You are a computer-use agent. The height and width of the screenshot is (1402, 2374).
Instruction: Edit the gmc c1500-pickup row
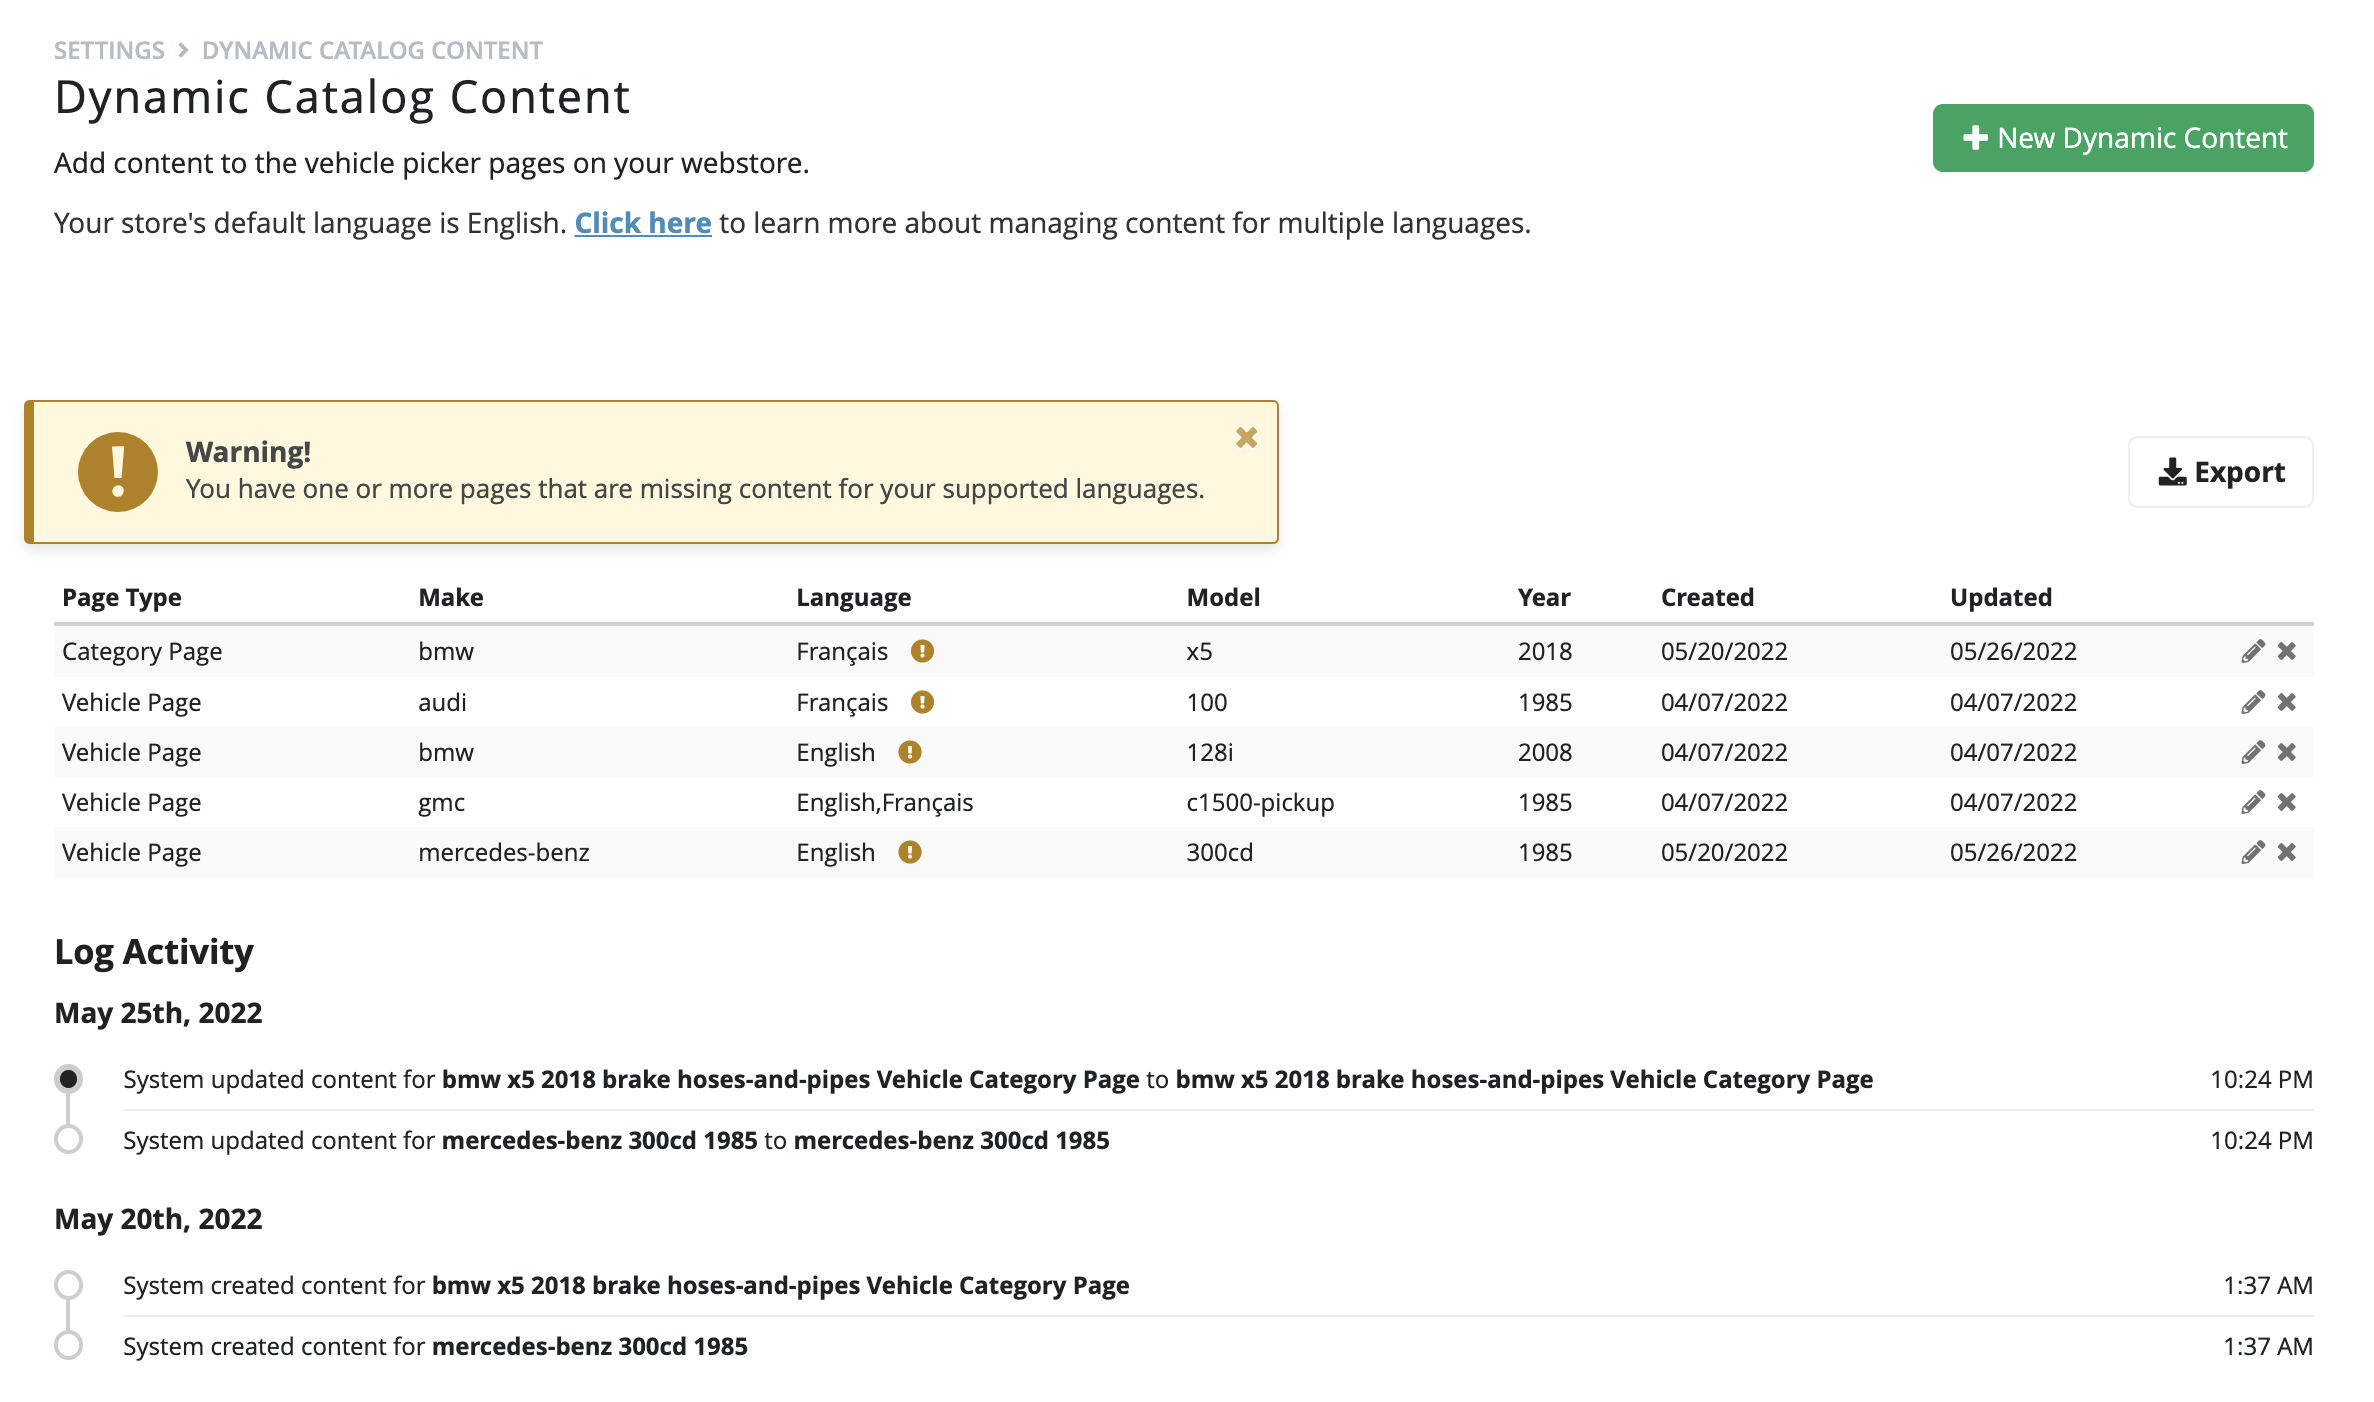click(x=2252, y=802)
